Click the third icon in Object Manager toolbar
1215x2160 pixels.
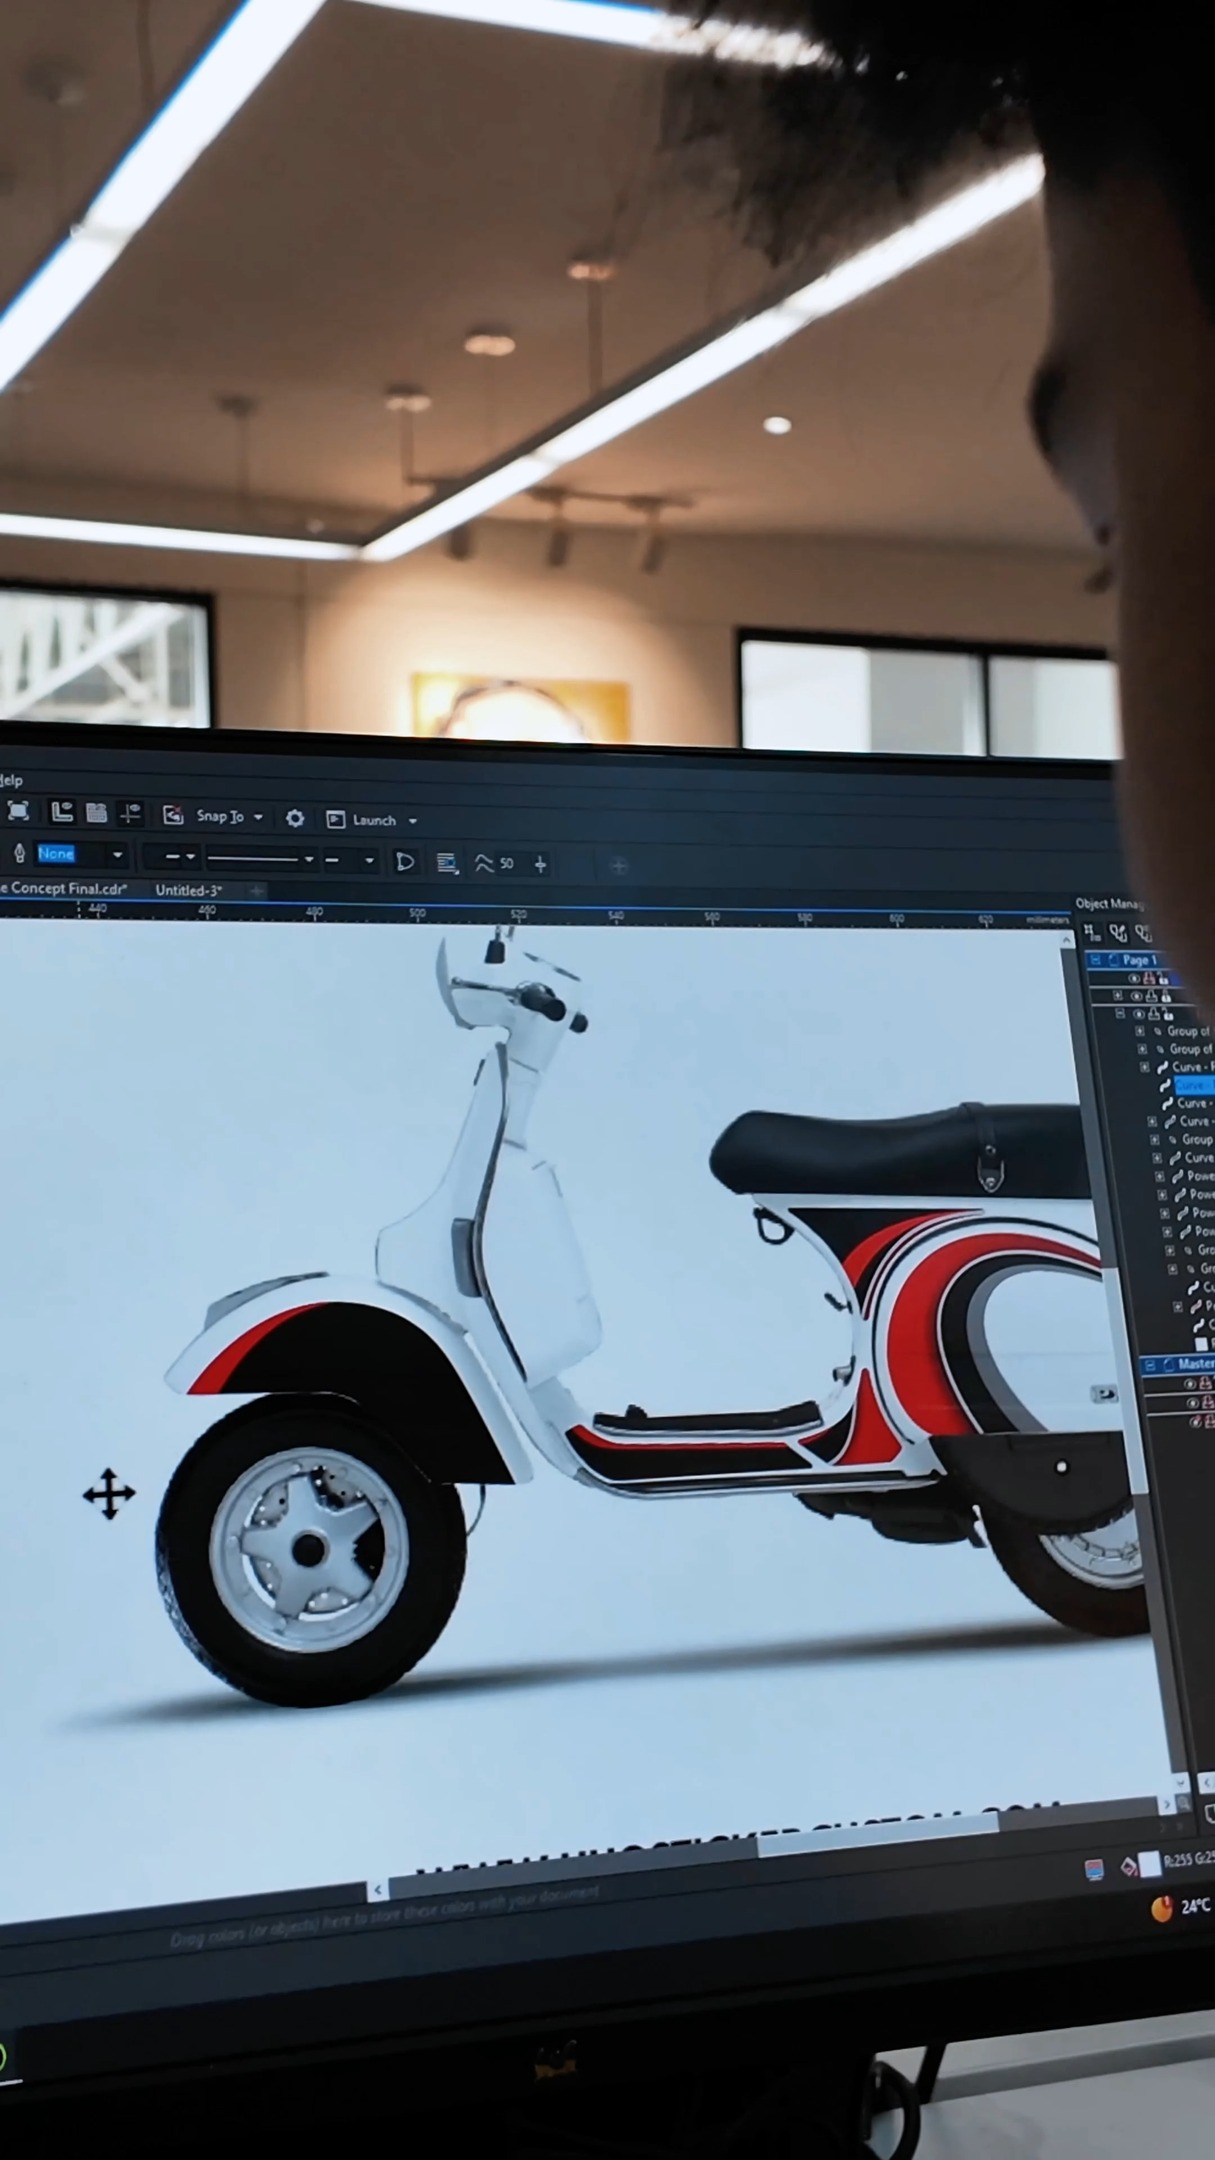tap(1143, 934)
